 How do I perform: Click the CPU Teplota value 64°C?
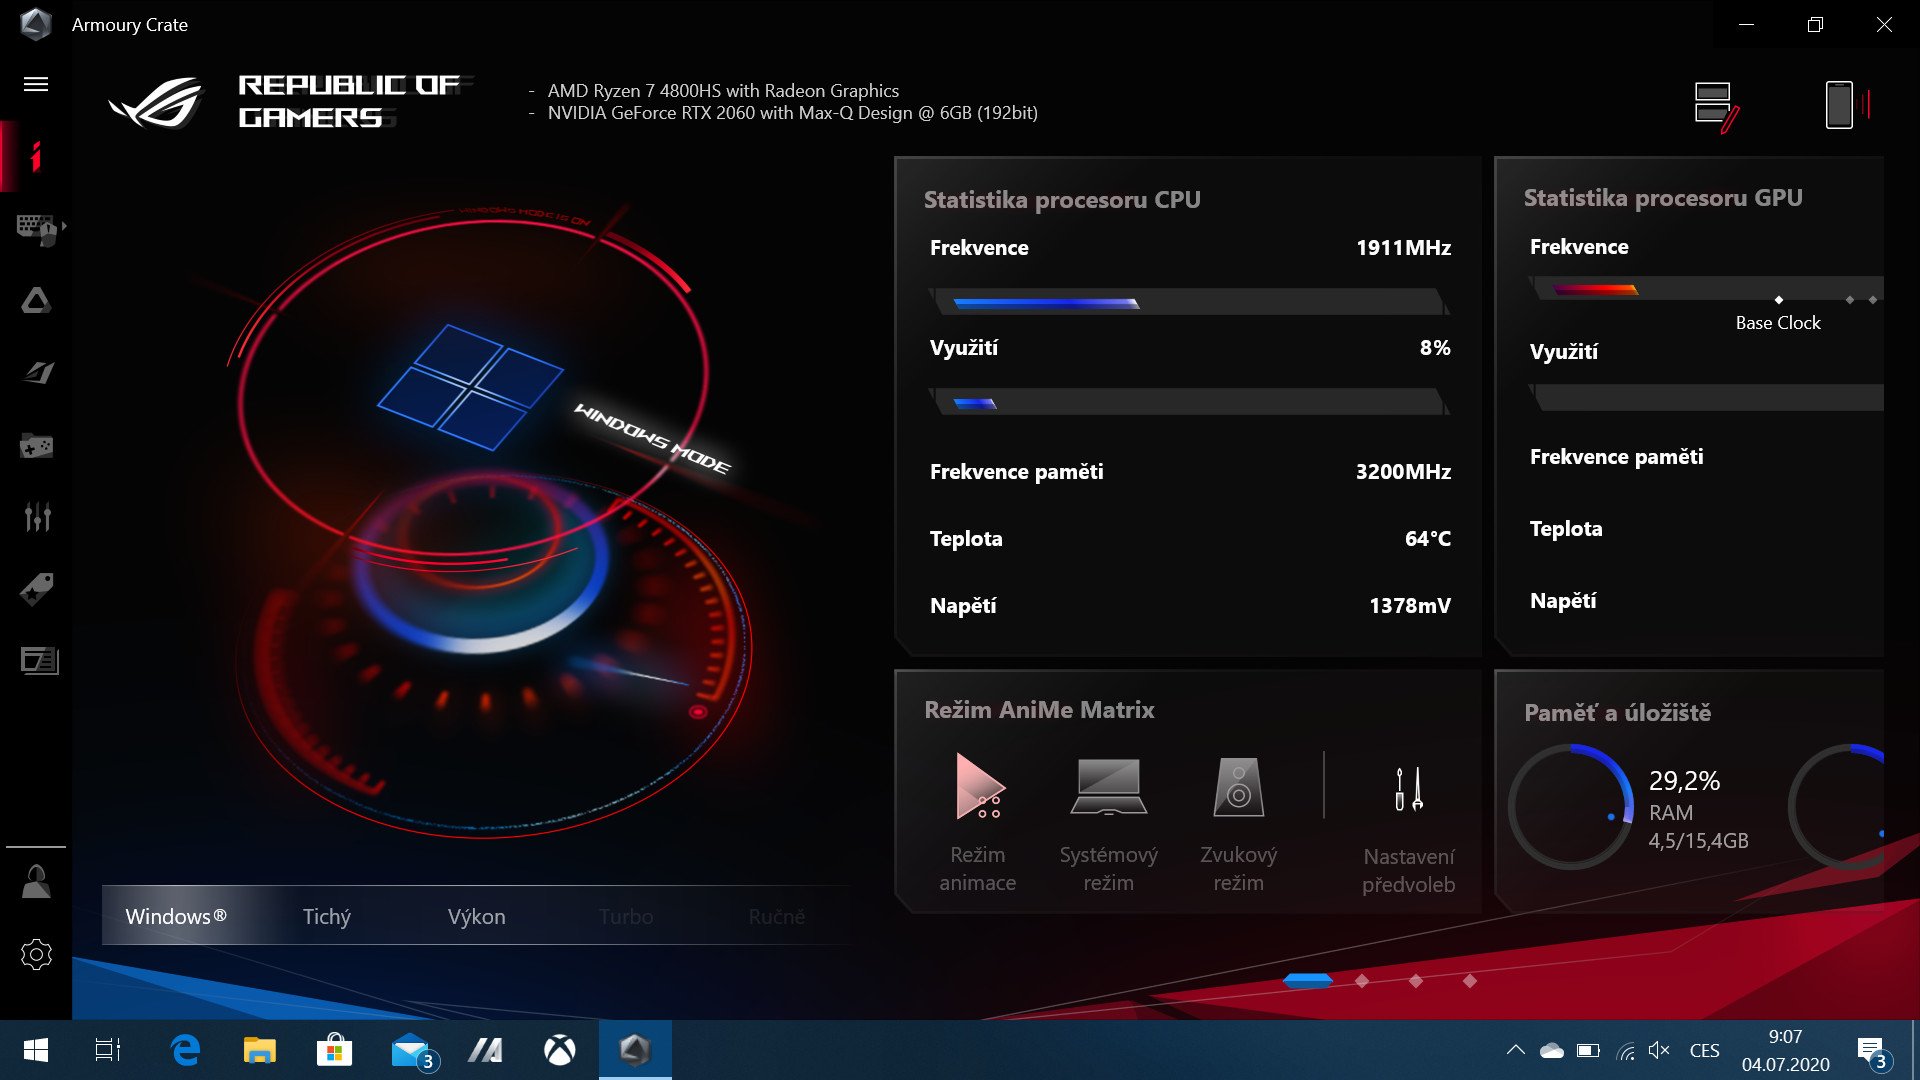[x=1427, y=539]
